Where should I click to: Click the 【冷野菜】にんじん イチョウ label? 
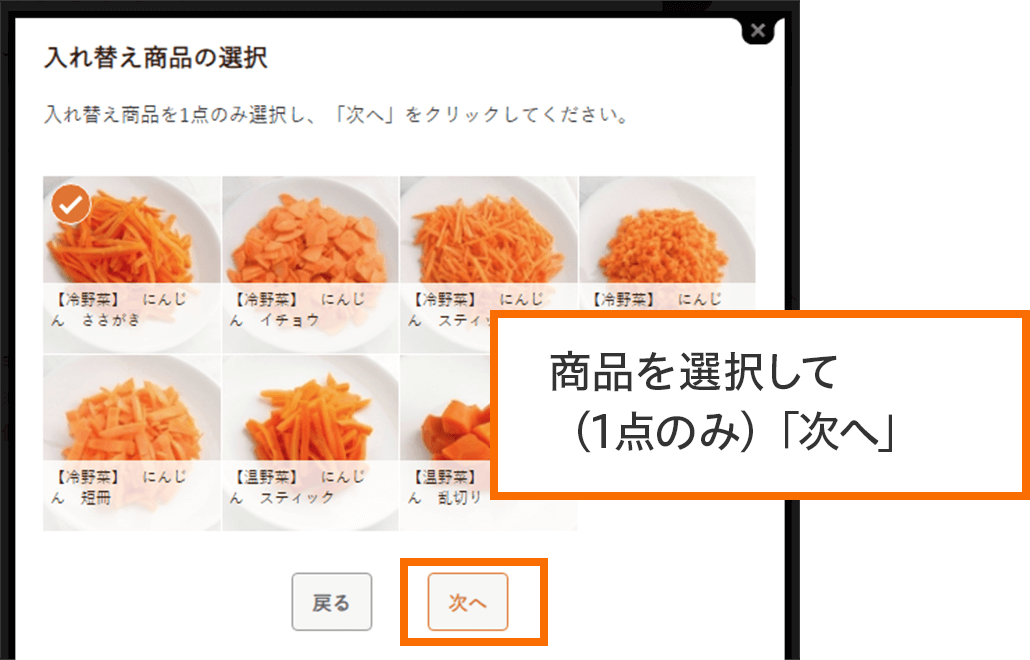[297, 309]
